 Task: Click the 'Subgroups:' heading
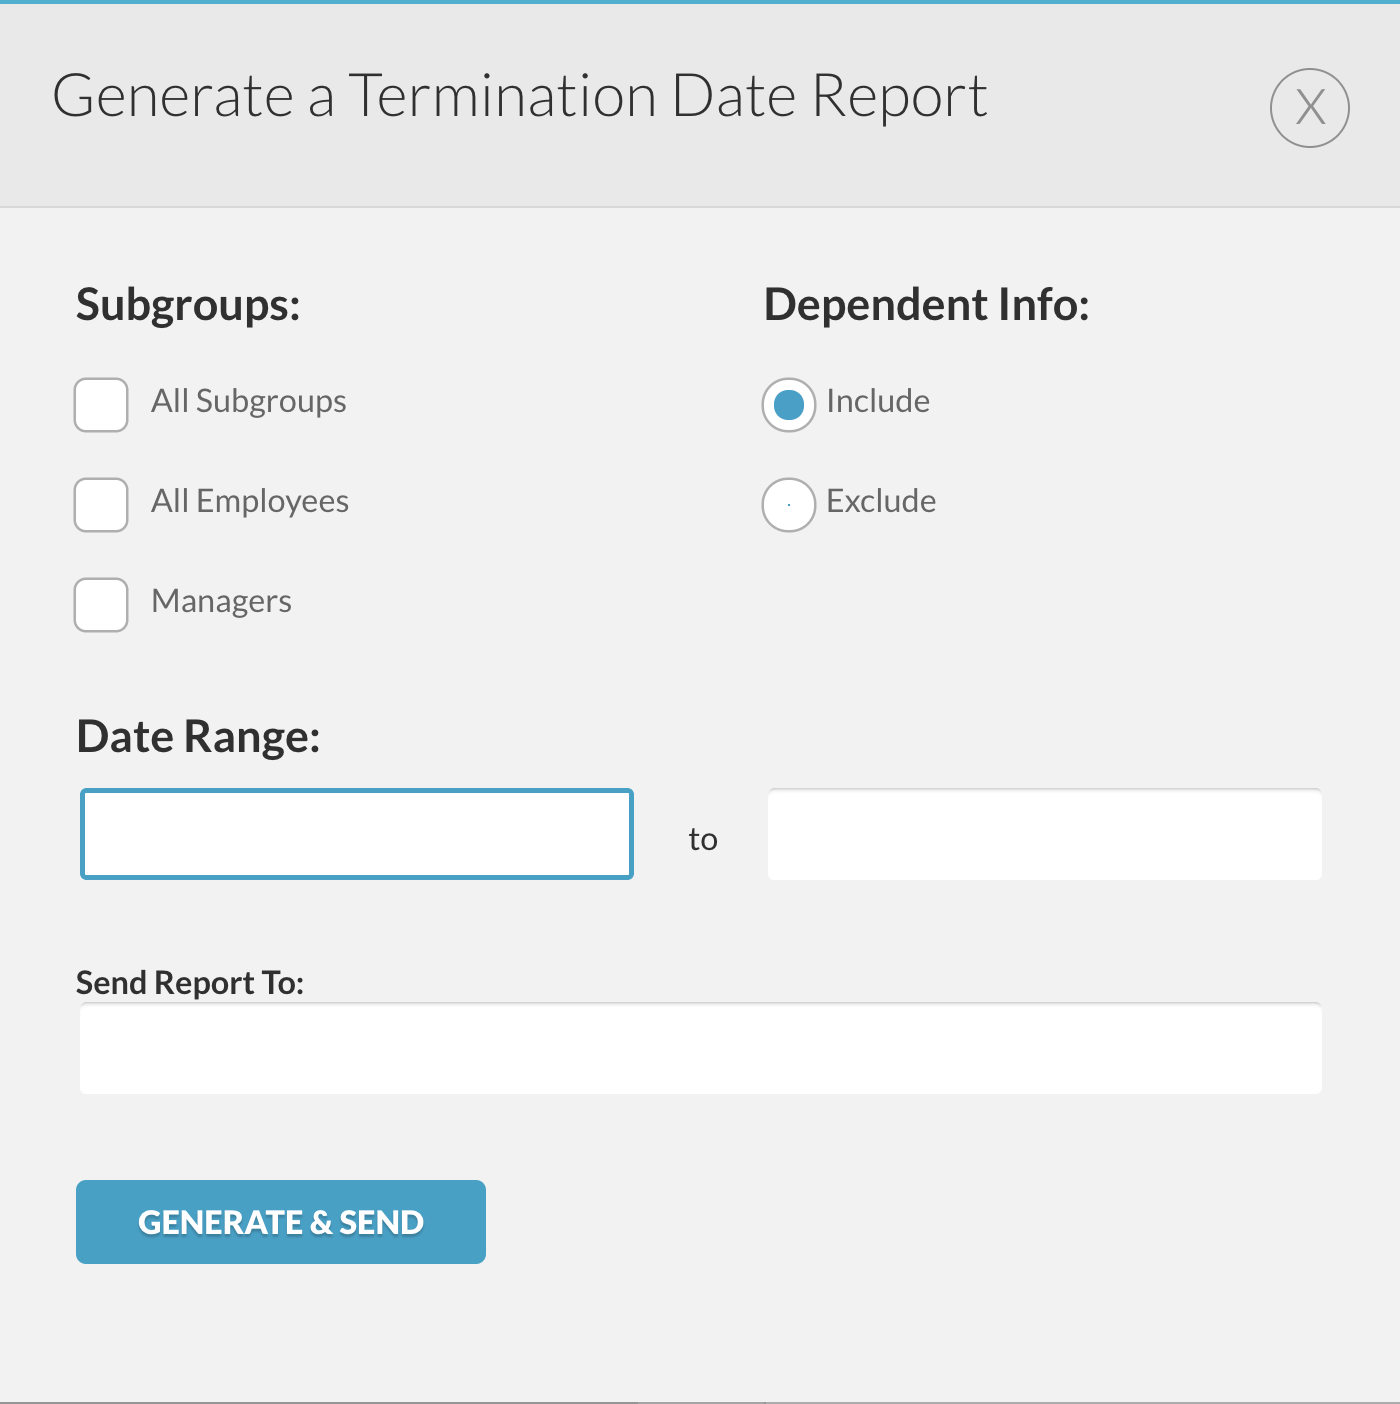(188, 305)
